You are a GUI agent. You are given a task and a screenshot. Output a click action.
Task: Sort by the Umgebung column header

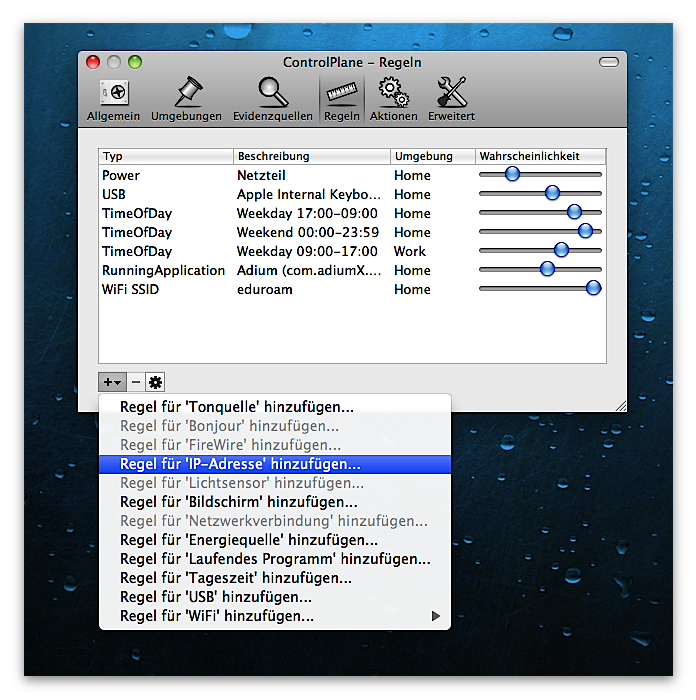(433, 156)
